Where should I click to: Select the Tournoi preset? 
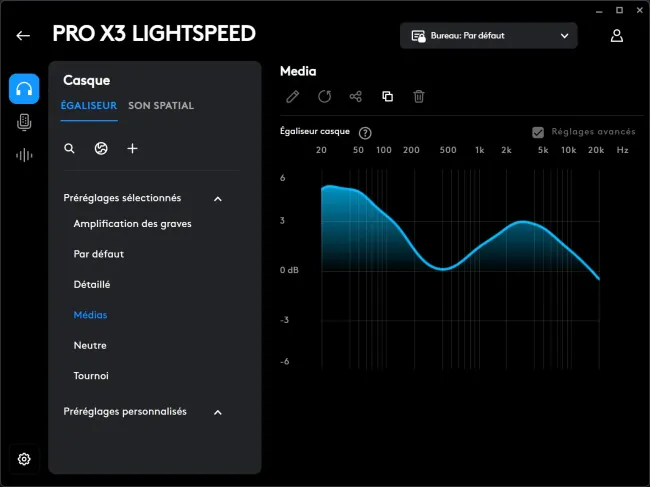pos(91,376)
